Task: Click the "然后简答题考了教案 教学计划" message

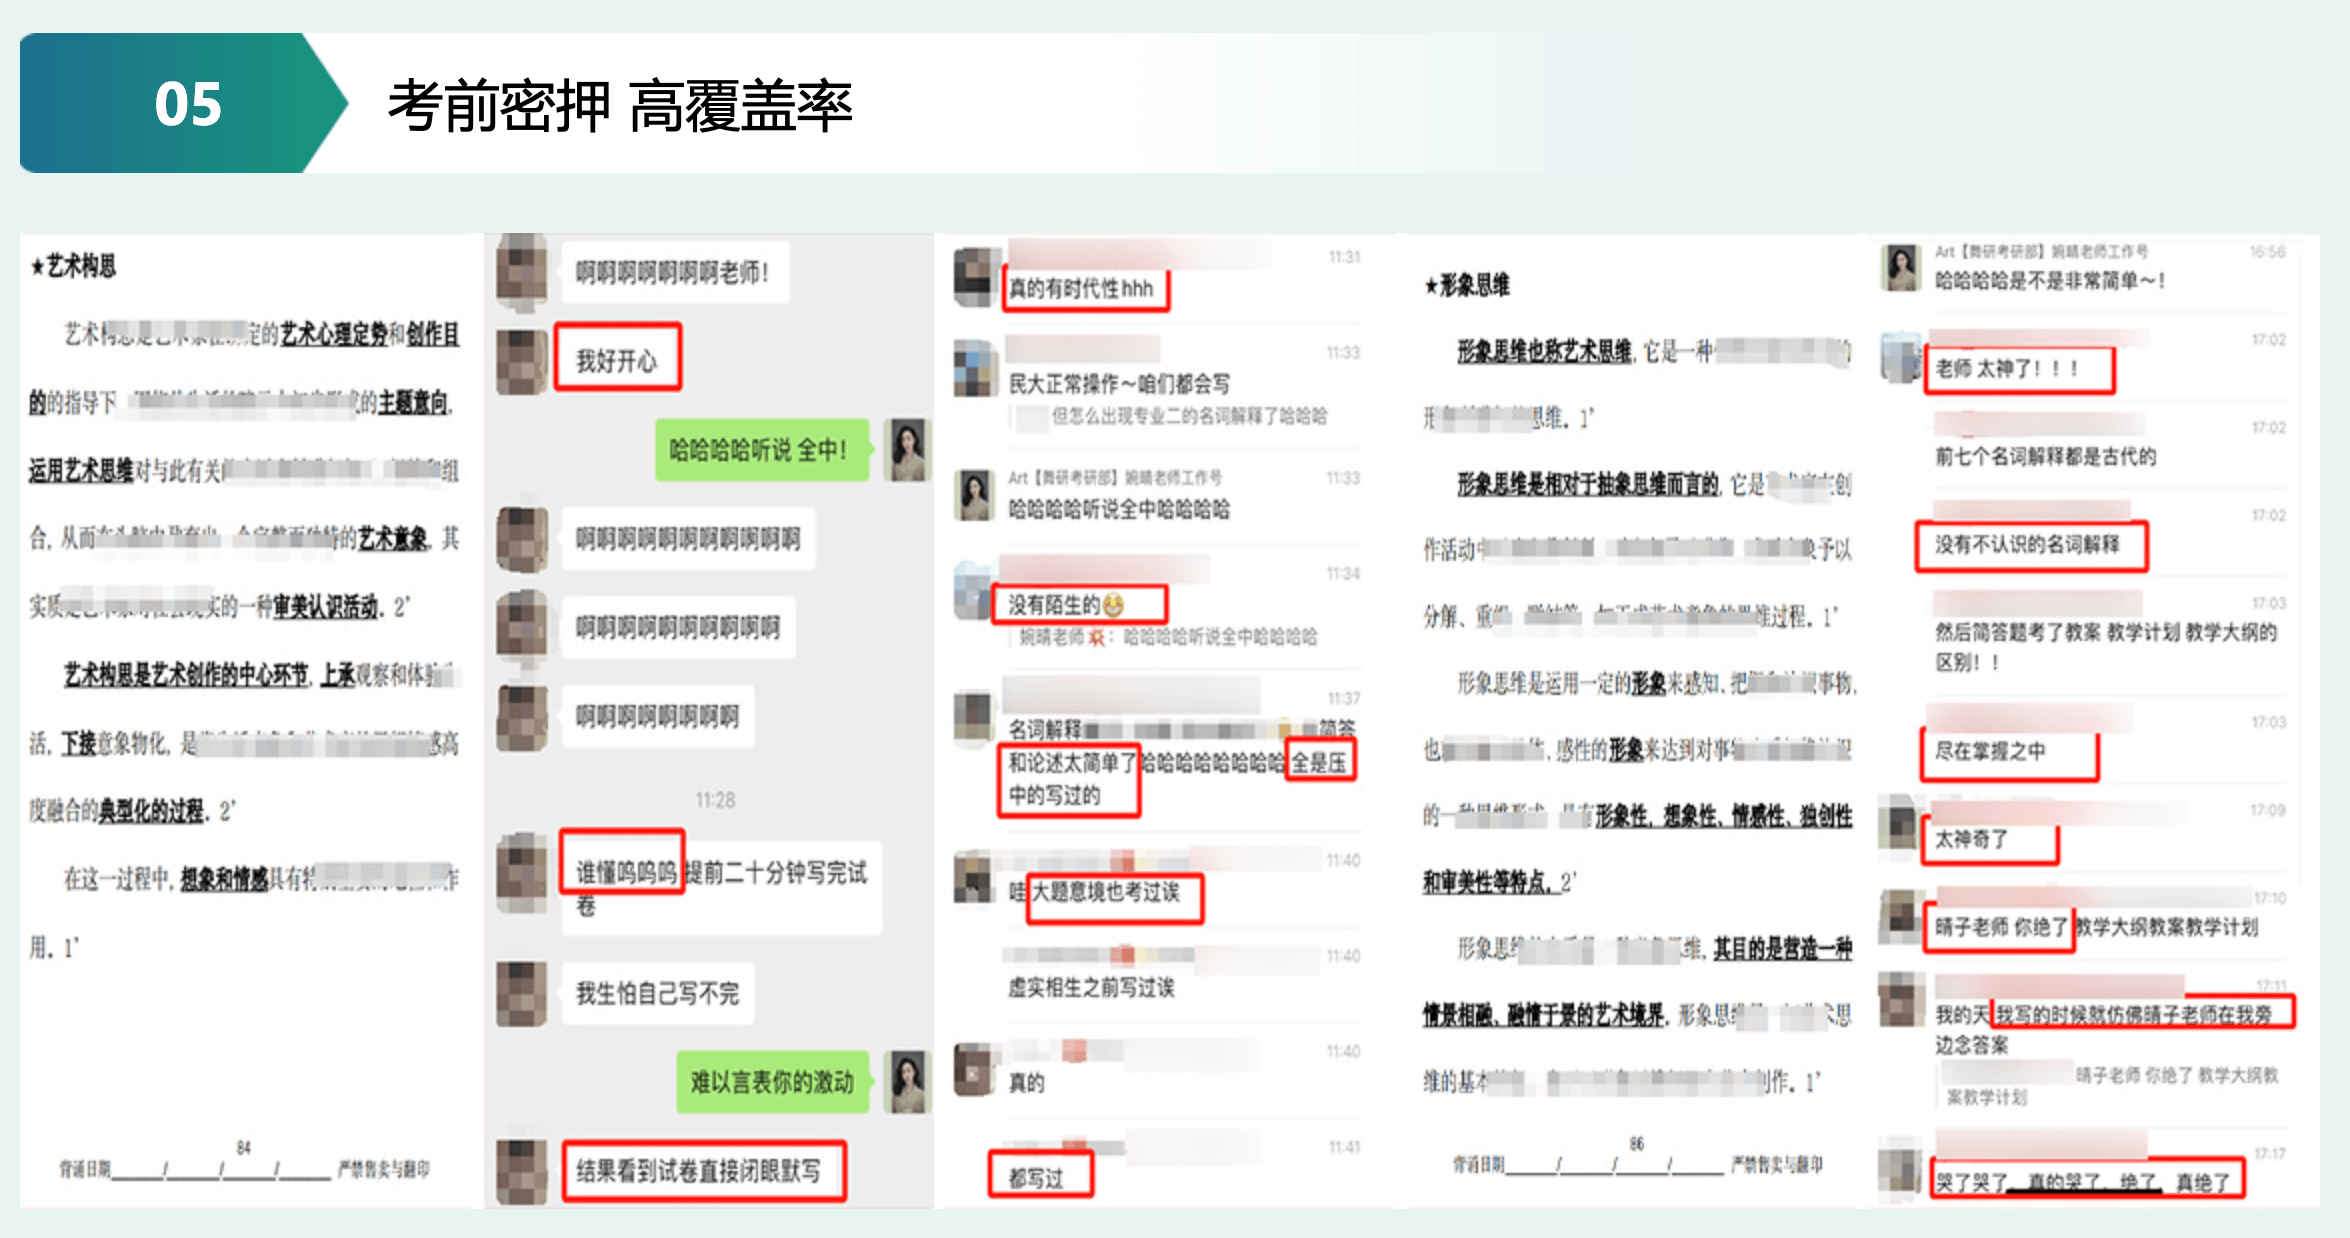Action: 2105,647
